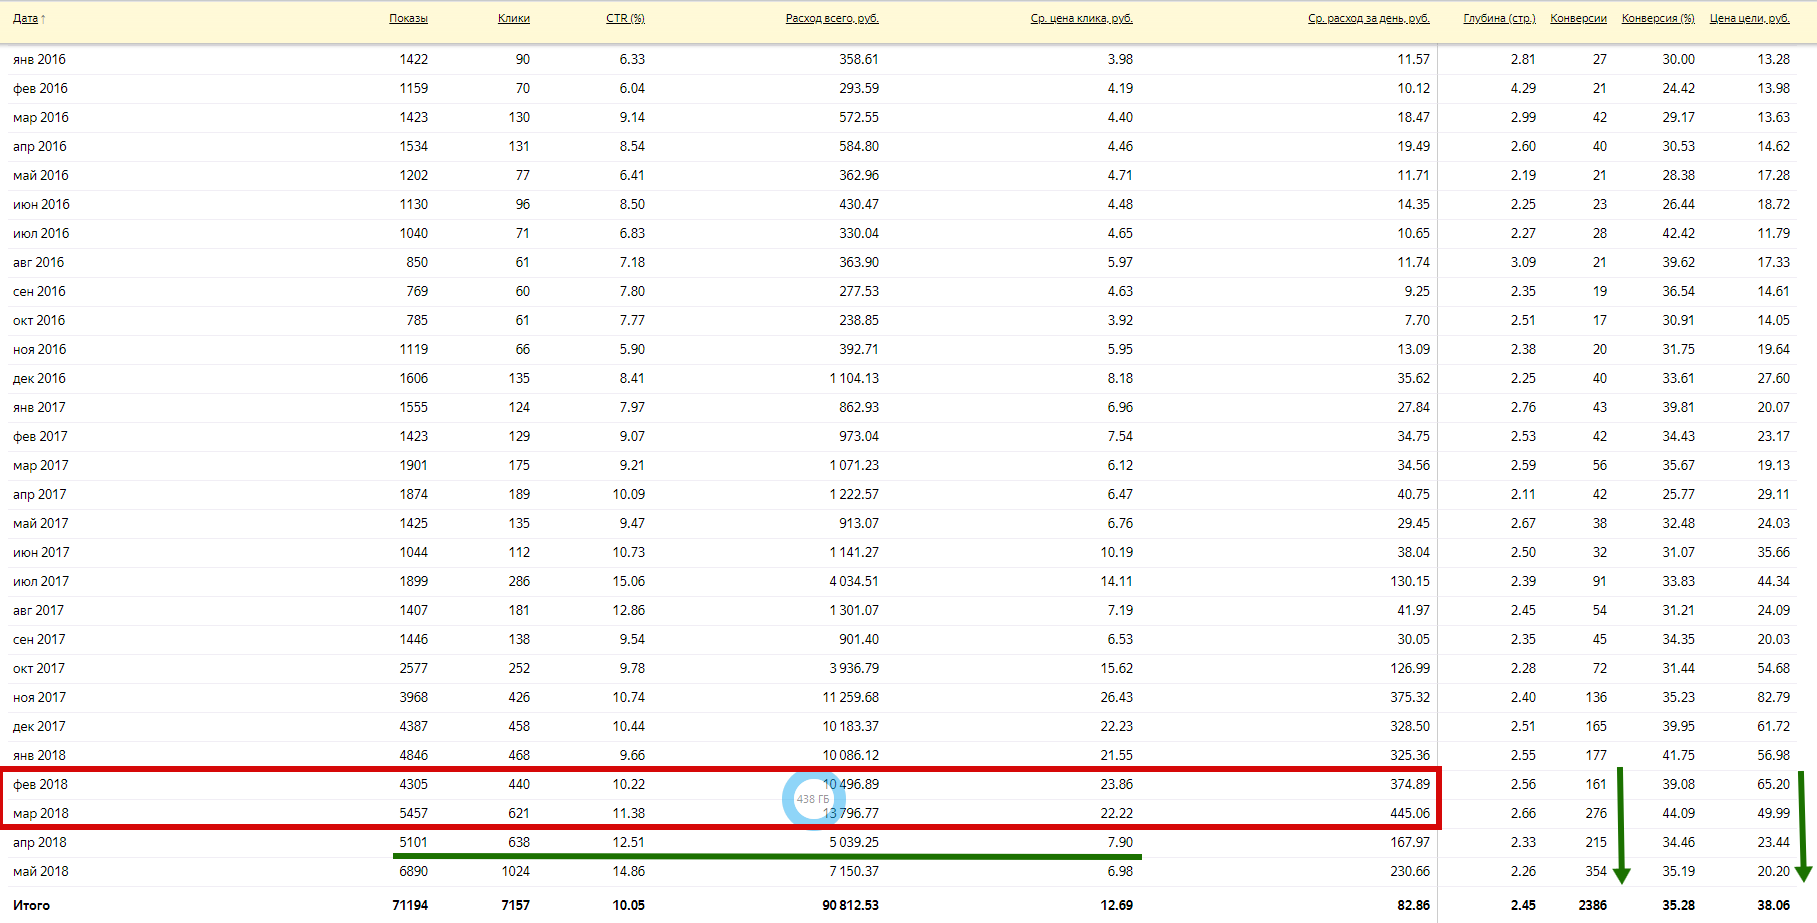Click total impressions value 71194
This screenshot has height=923, width=1817.
click(x=410, y=905)
